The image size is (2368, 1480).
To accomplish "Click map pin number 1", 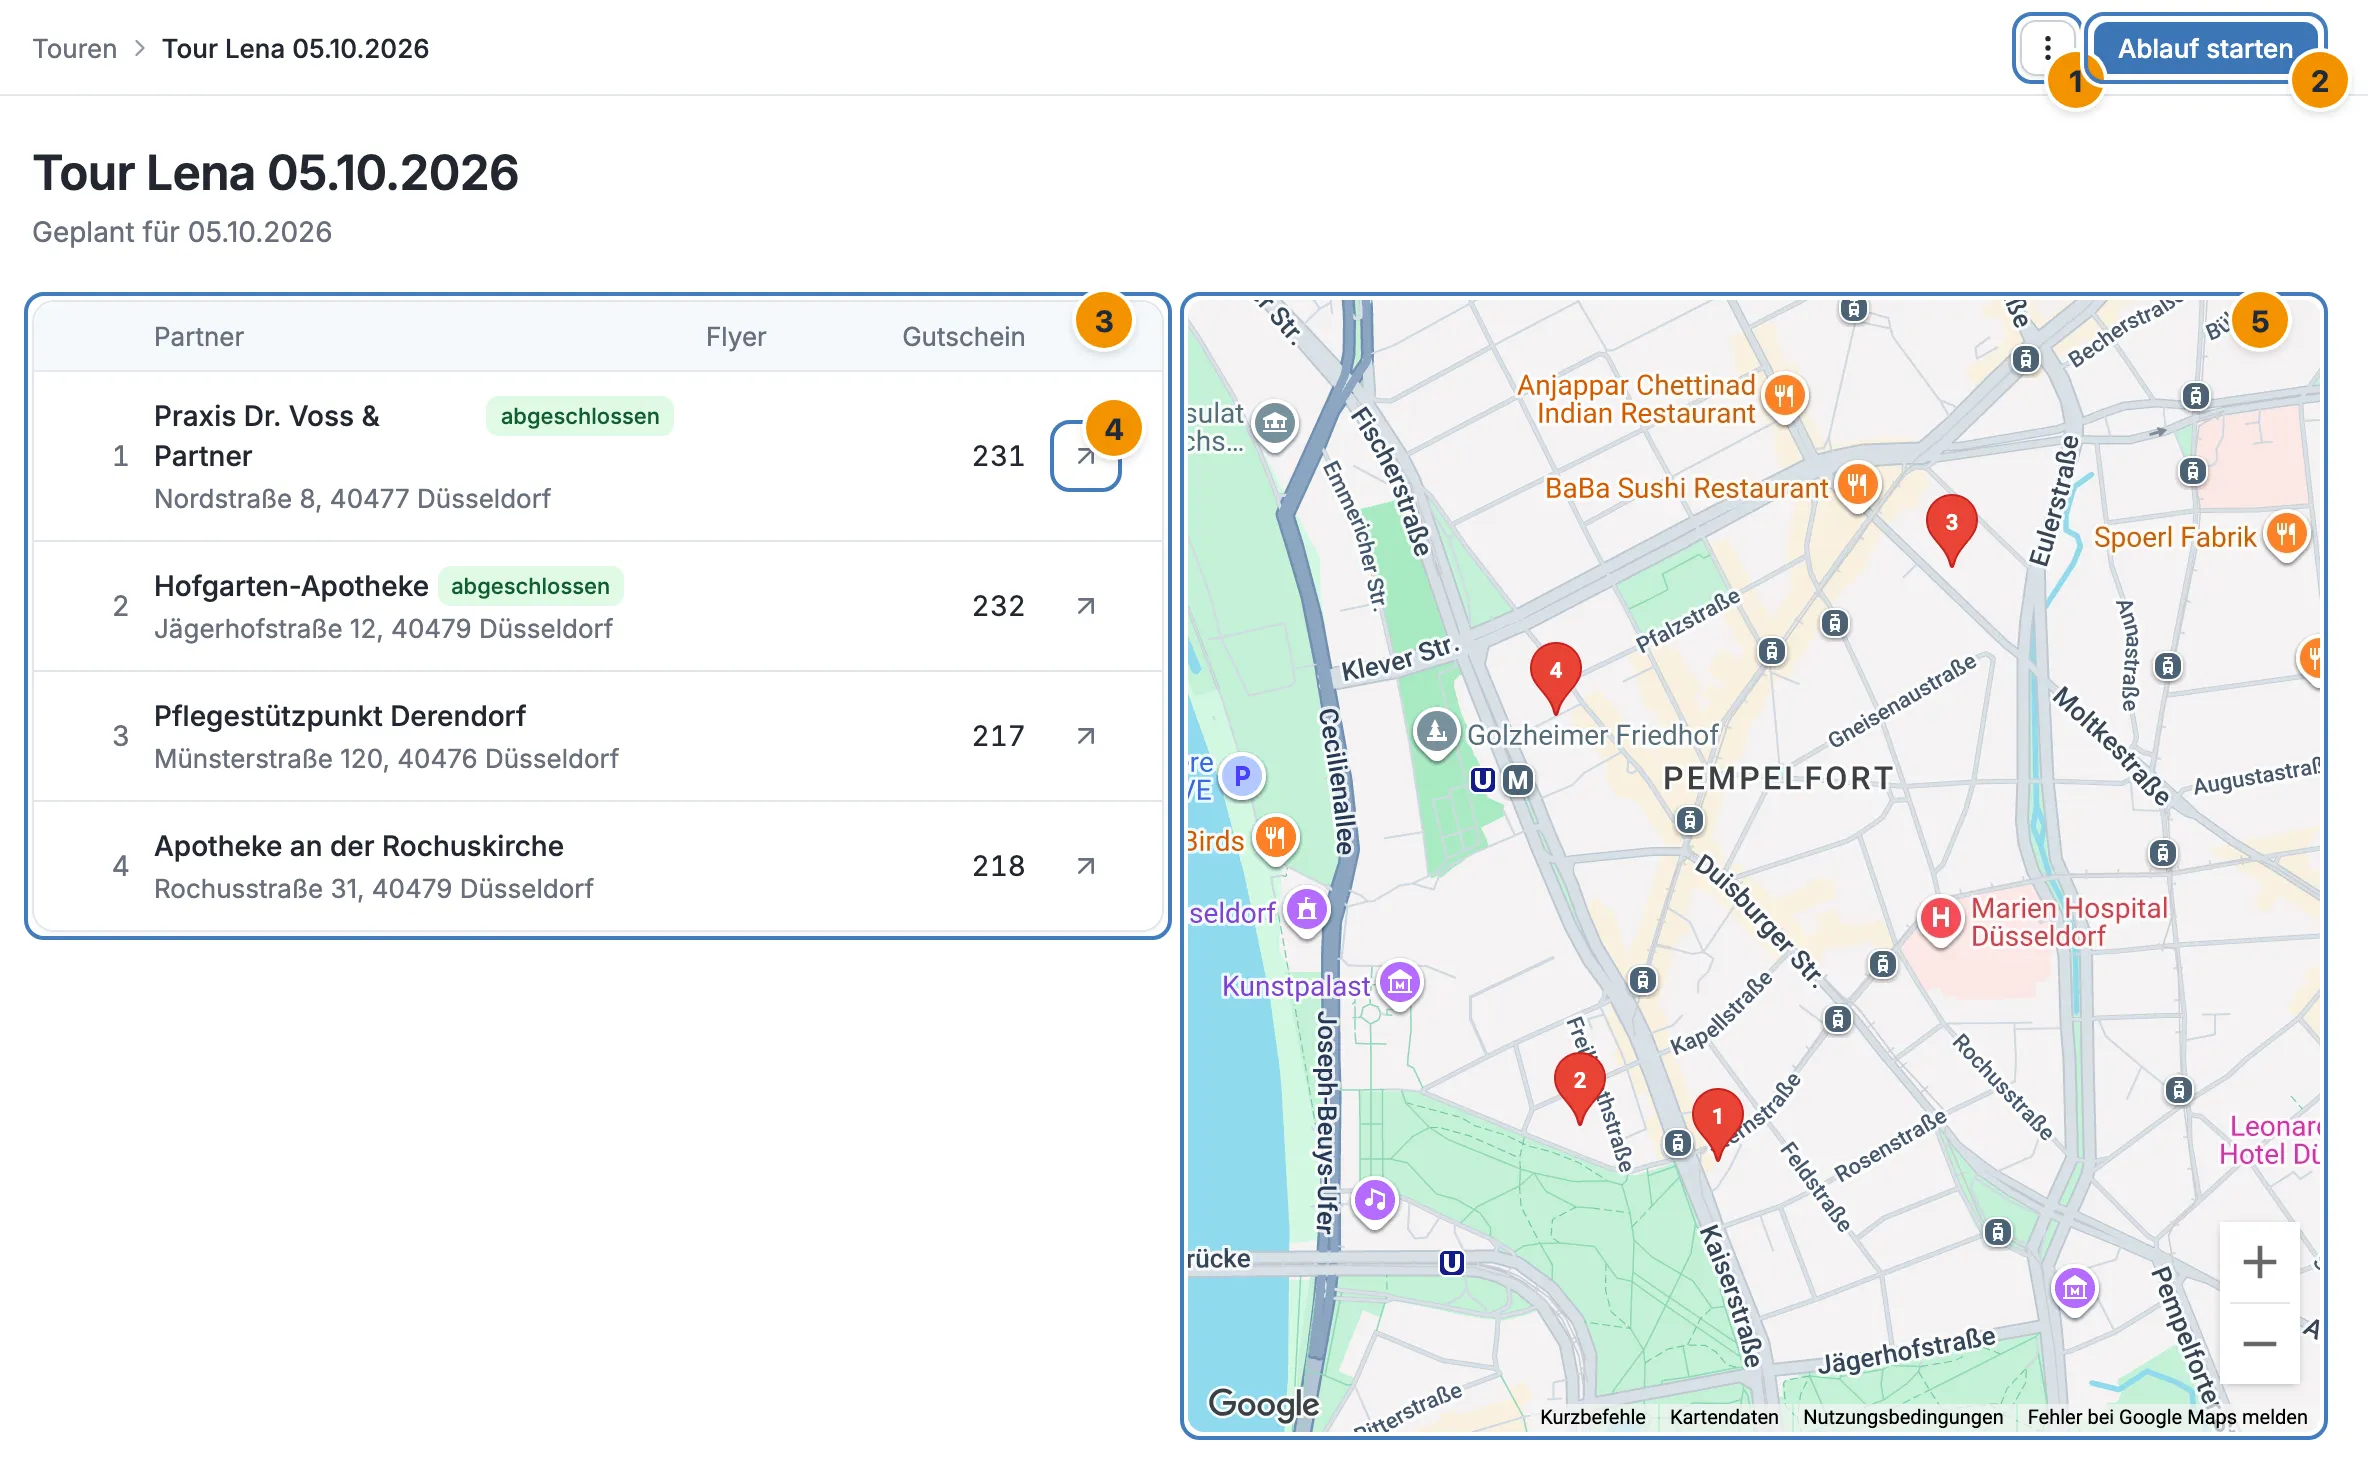I will pos(1717,1120).
